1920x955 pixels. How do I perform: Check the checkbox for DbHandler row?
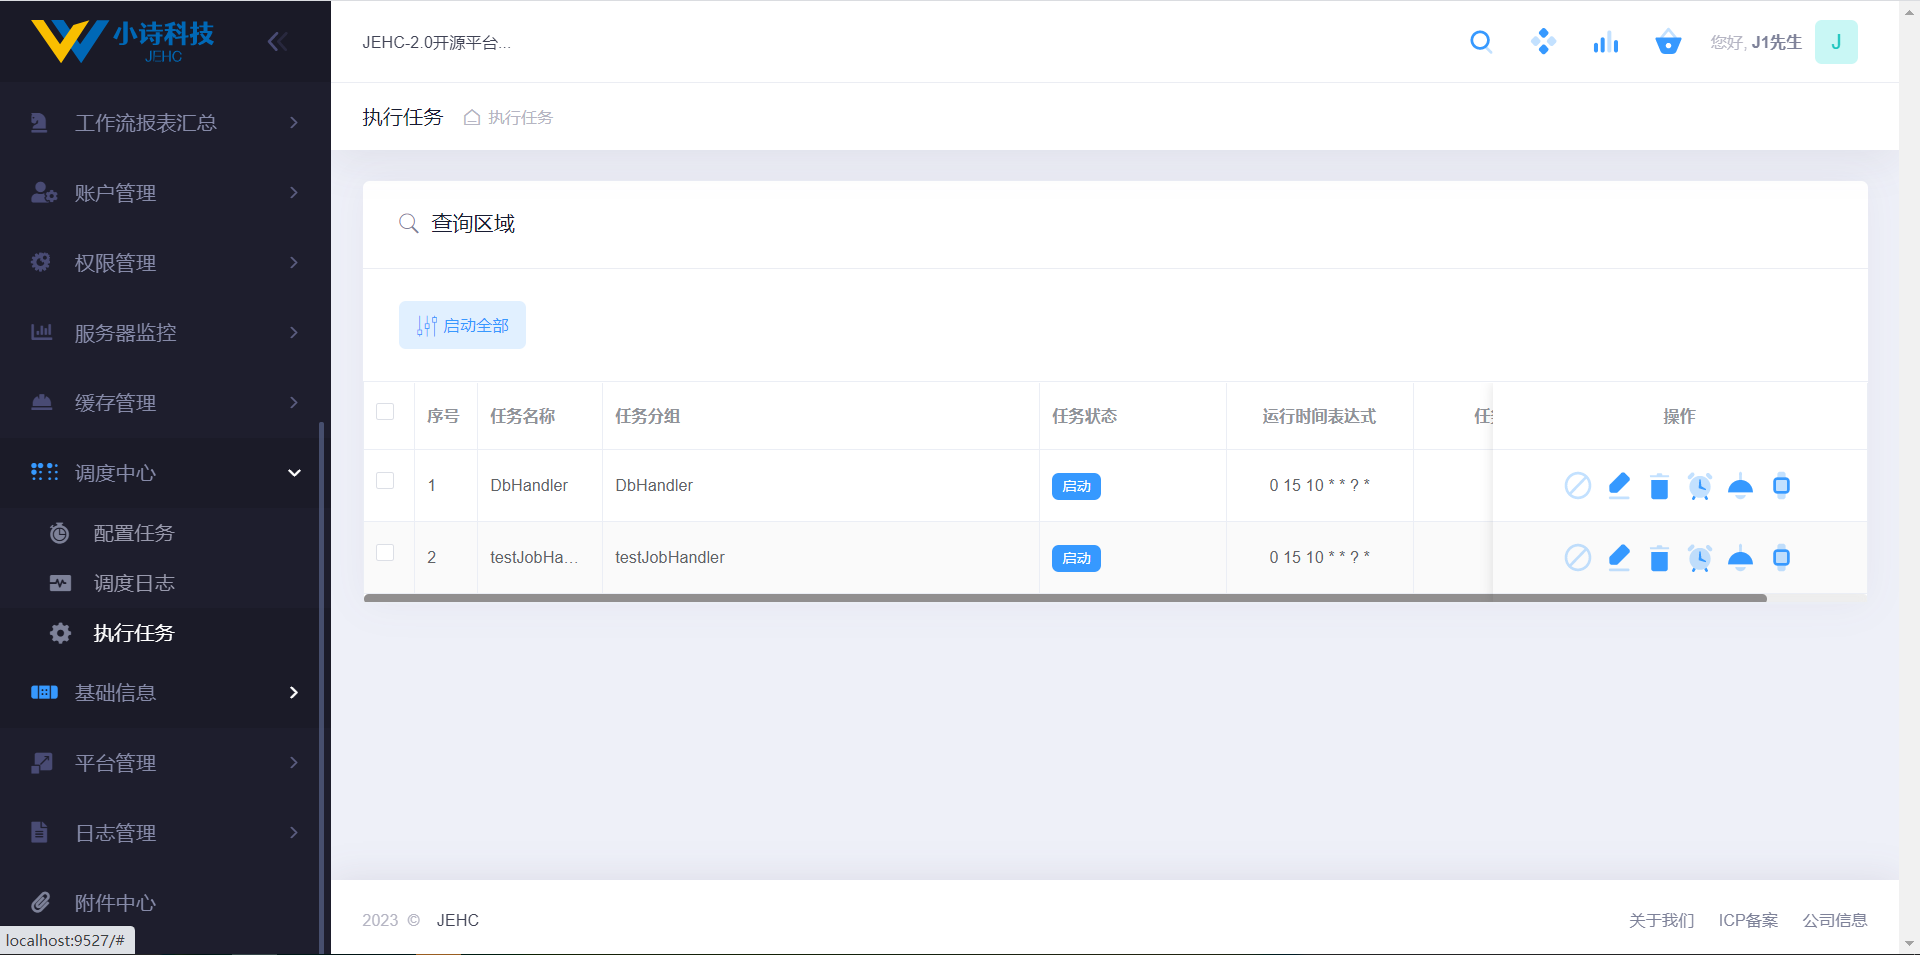pos(385,481)
